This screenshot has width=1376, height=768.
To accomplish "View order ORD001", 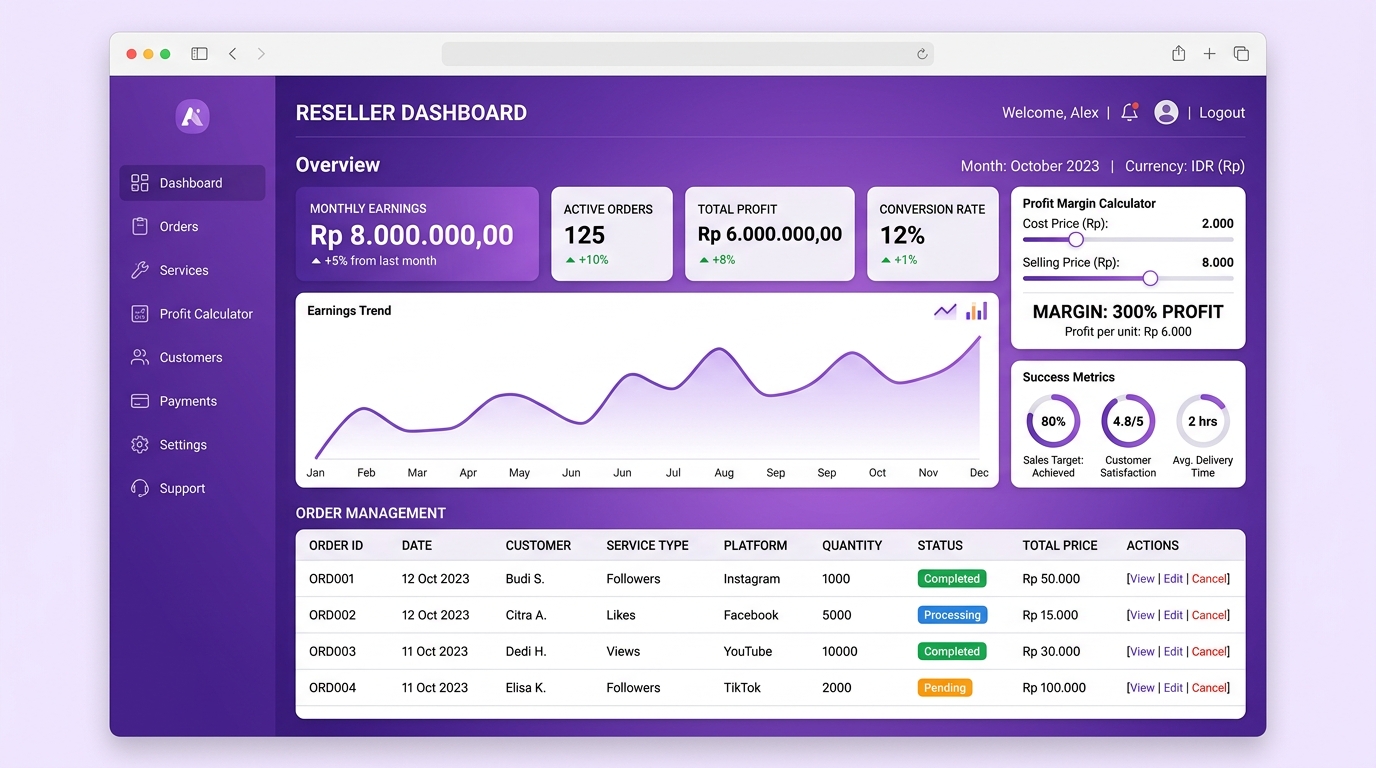I will coord(1142,579).
